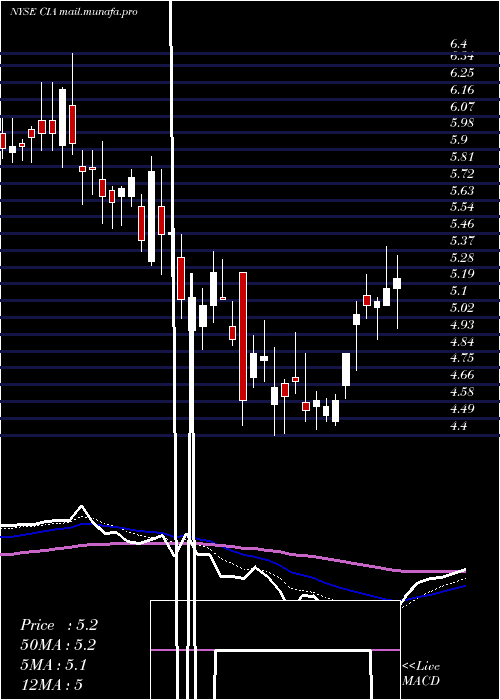Select the 5.19 price axis label
Image resolution: width=500 pixels, height=700 pixels.
point(462,274)
